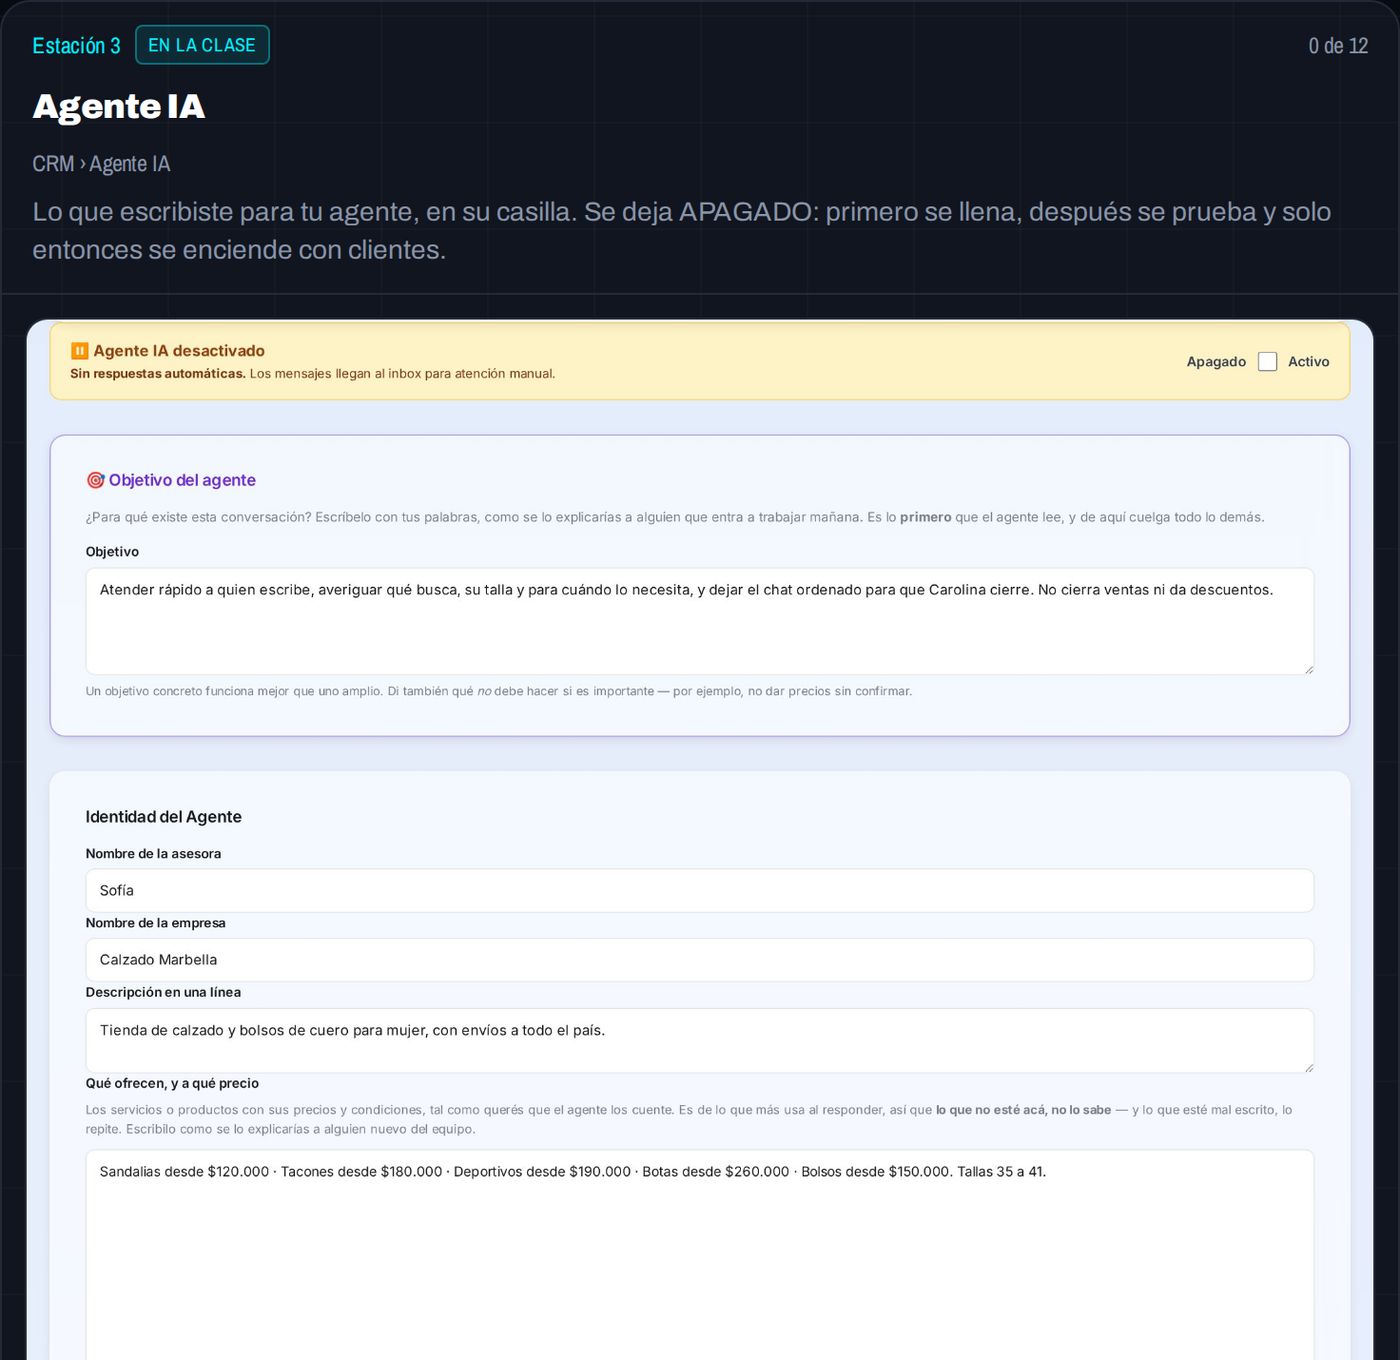Image resolution: width=1400 pixels, height=1360 pixels.
Task: Toggle the Apagado/Activo agent checkbox
Action: [x=1267, y=362]
